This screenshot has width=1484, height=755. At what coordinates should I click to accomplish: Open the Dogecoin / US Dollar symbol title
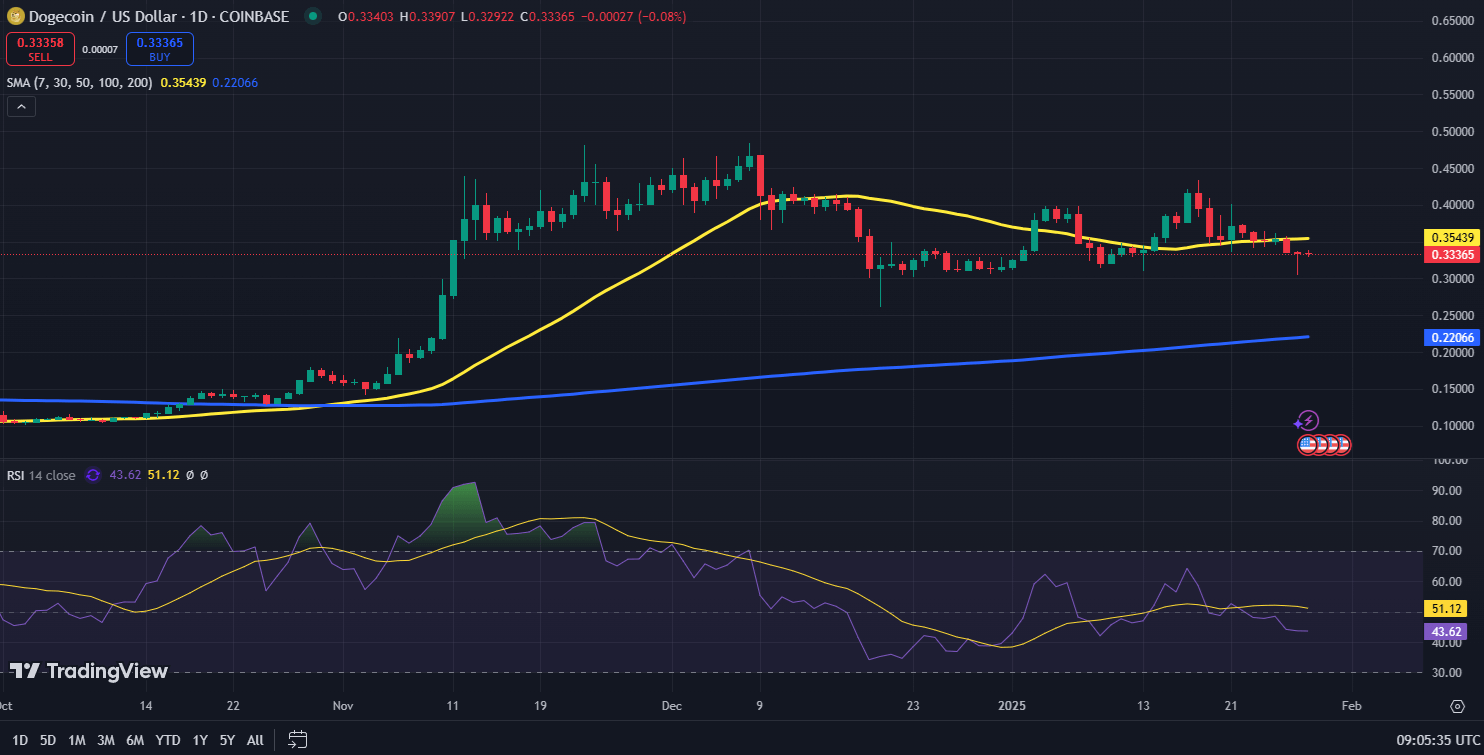tap(160, 16)
